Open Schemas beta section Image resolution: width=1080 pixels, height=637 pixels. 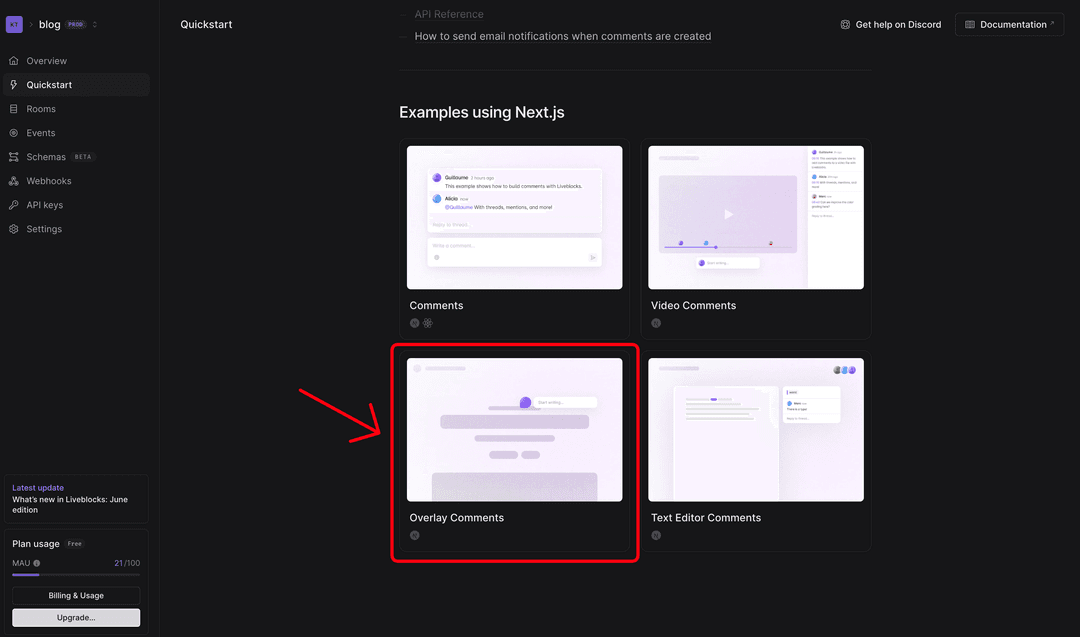76,157
